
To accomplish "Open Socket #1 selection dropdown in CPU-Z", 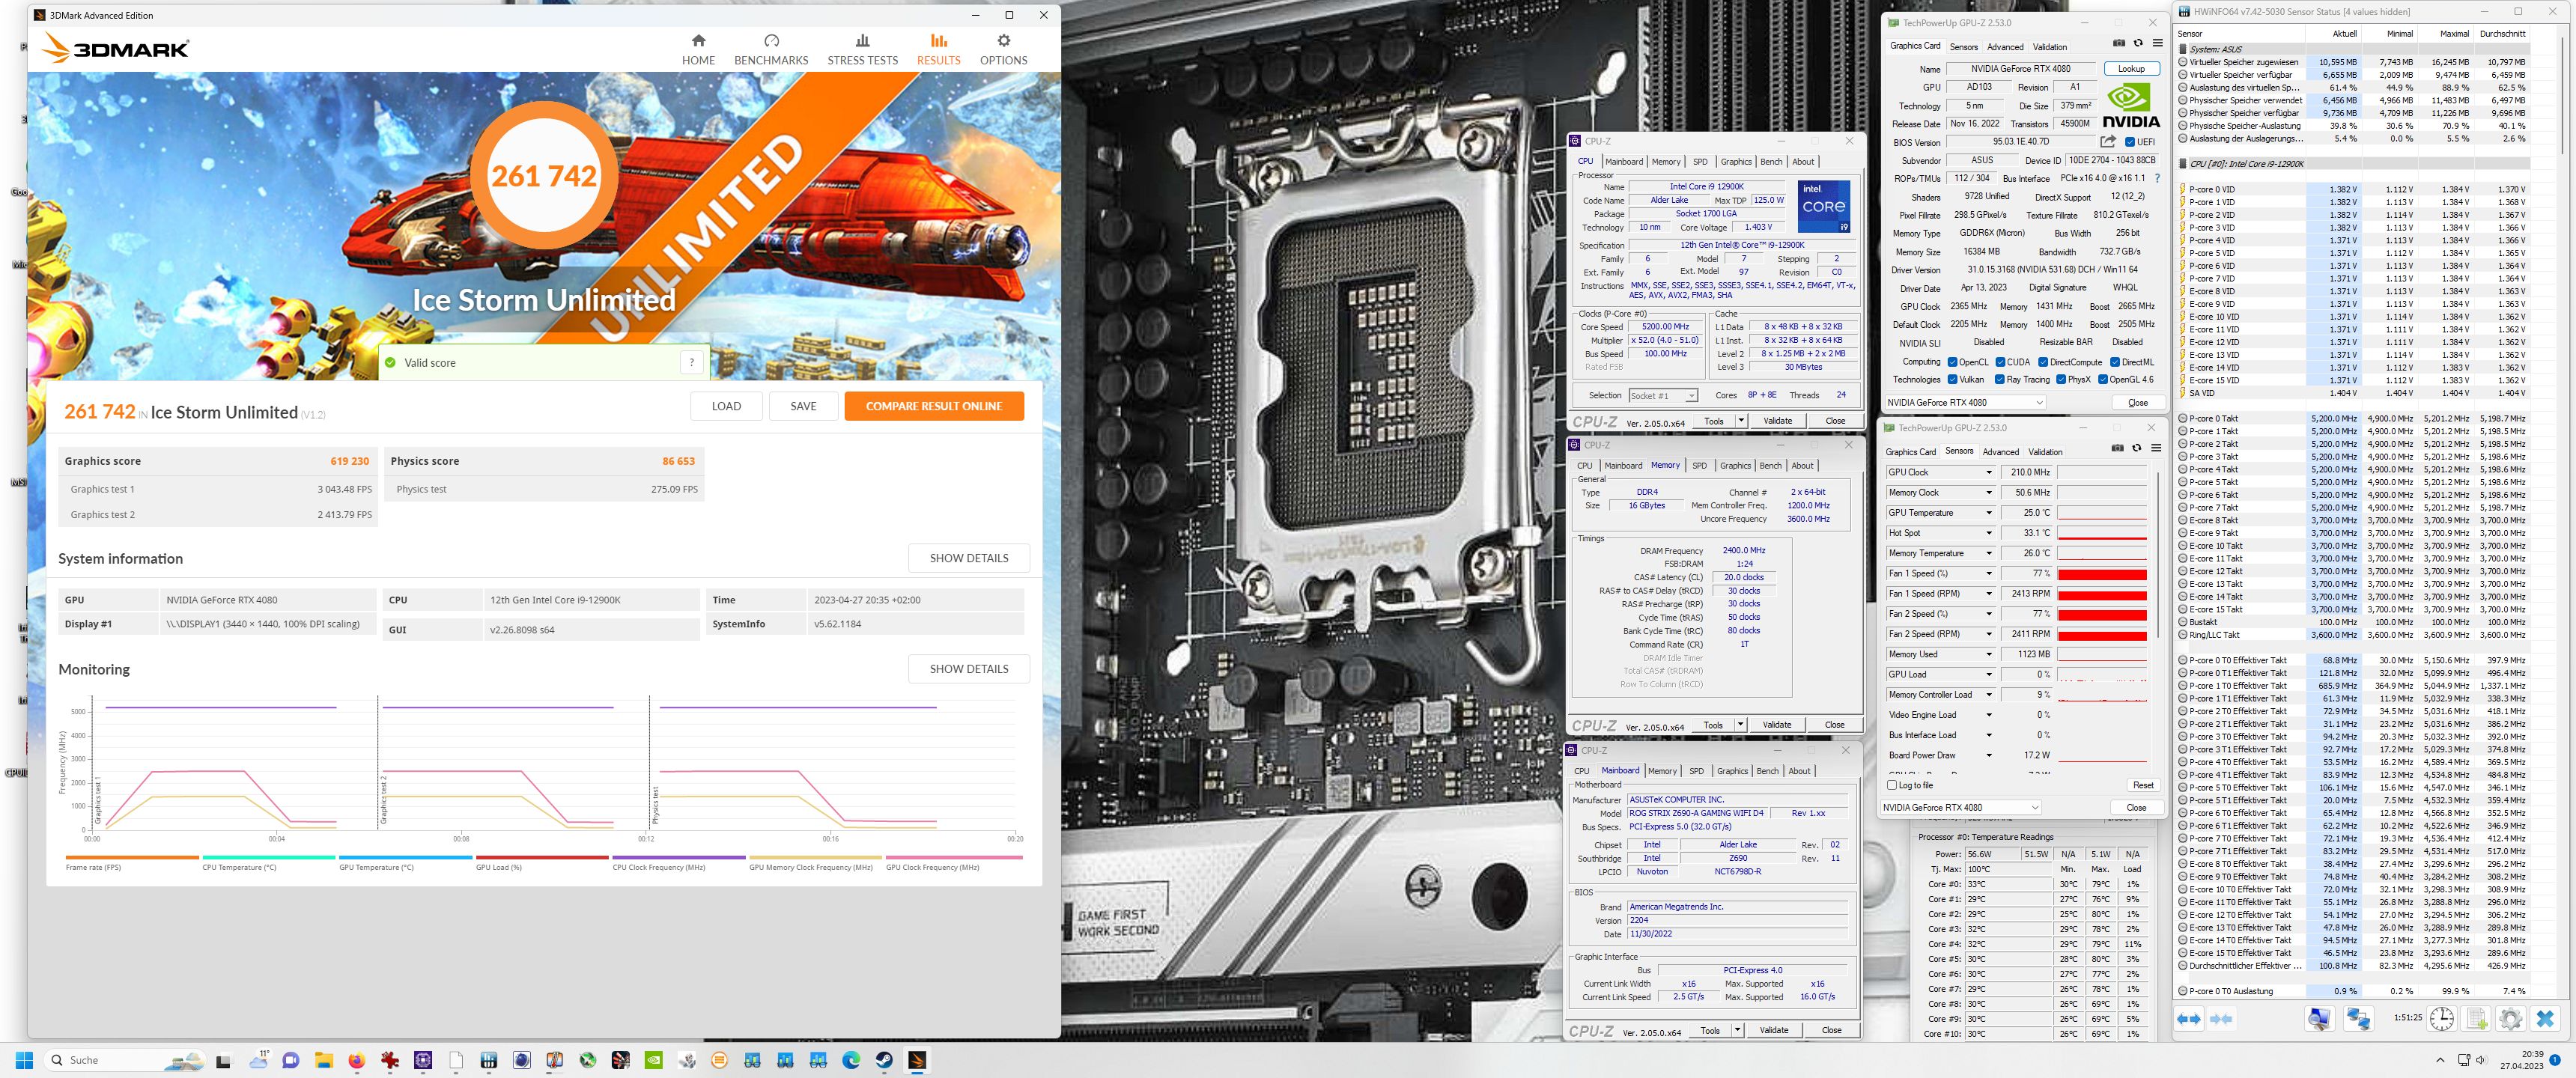I will click(1663, 396).
